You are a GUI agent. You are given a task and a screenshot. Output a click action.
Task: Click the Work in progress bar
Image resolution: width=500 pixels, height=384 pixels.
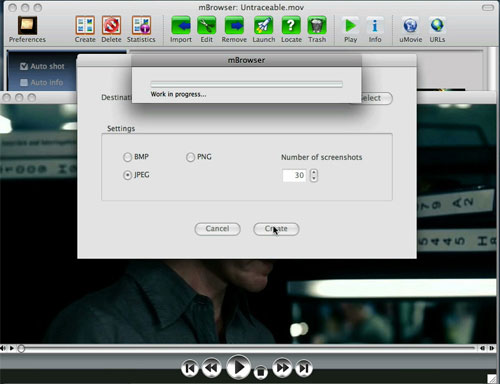[x=247, y=84]
